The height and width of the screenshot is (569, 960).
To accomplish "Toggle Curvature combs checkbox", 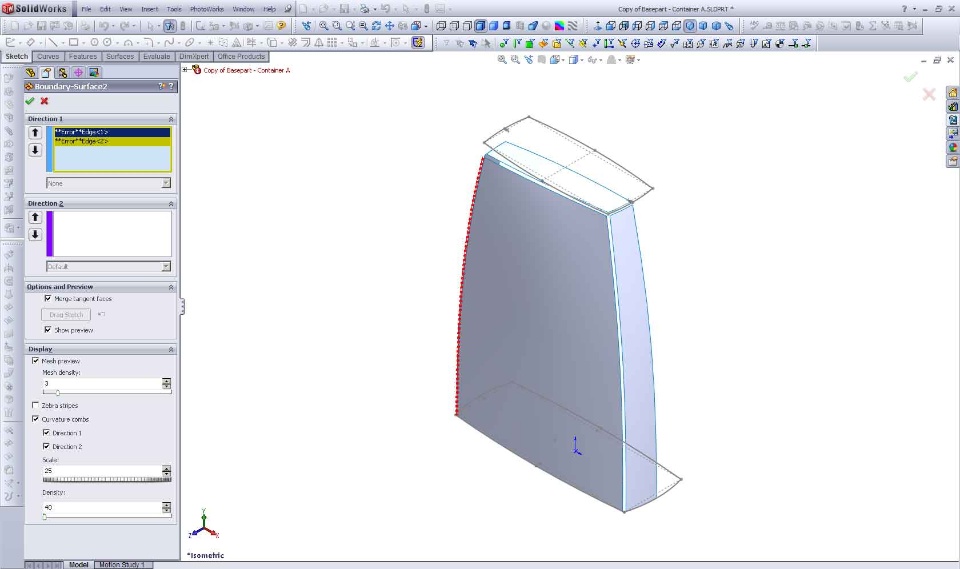I will coord(36,419).
